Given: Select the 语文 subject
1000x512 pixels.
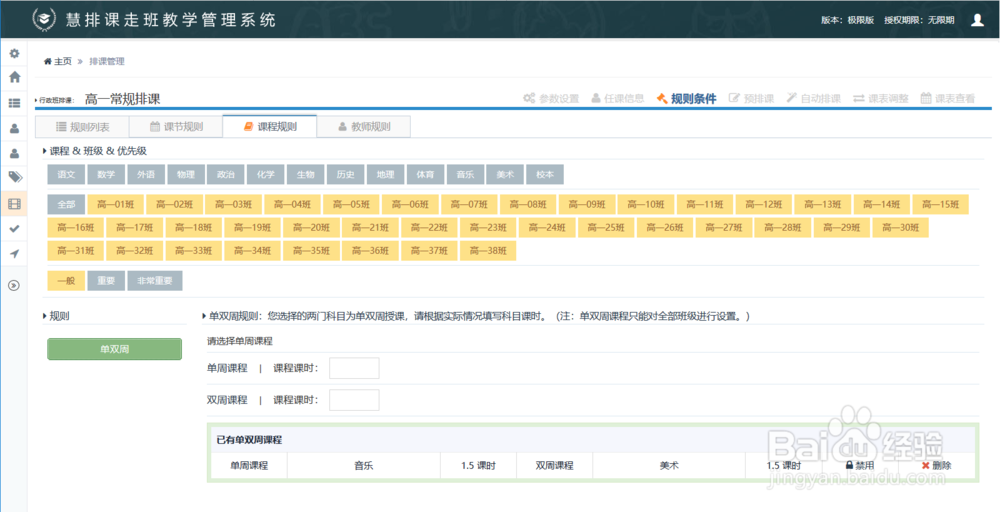Looking at the screenshot, I should click(66, 174).
